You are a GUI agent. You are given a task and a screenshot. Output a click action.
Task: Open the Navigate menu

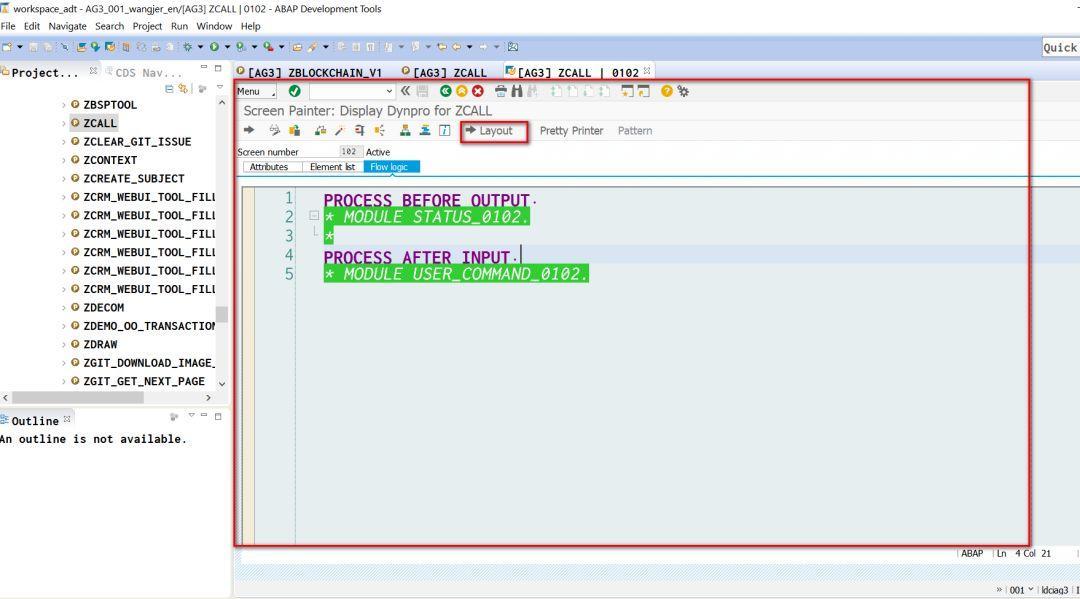coord(68,26)
